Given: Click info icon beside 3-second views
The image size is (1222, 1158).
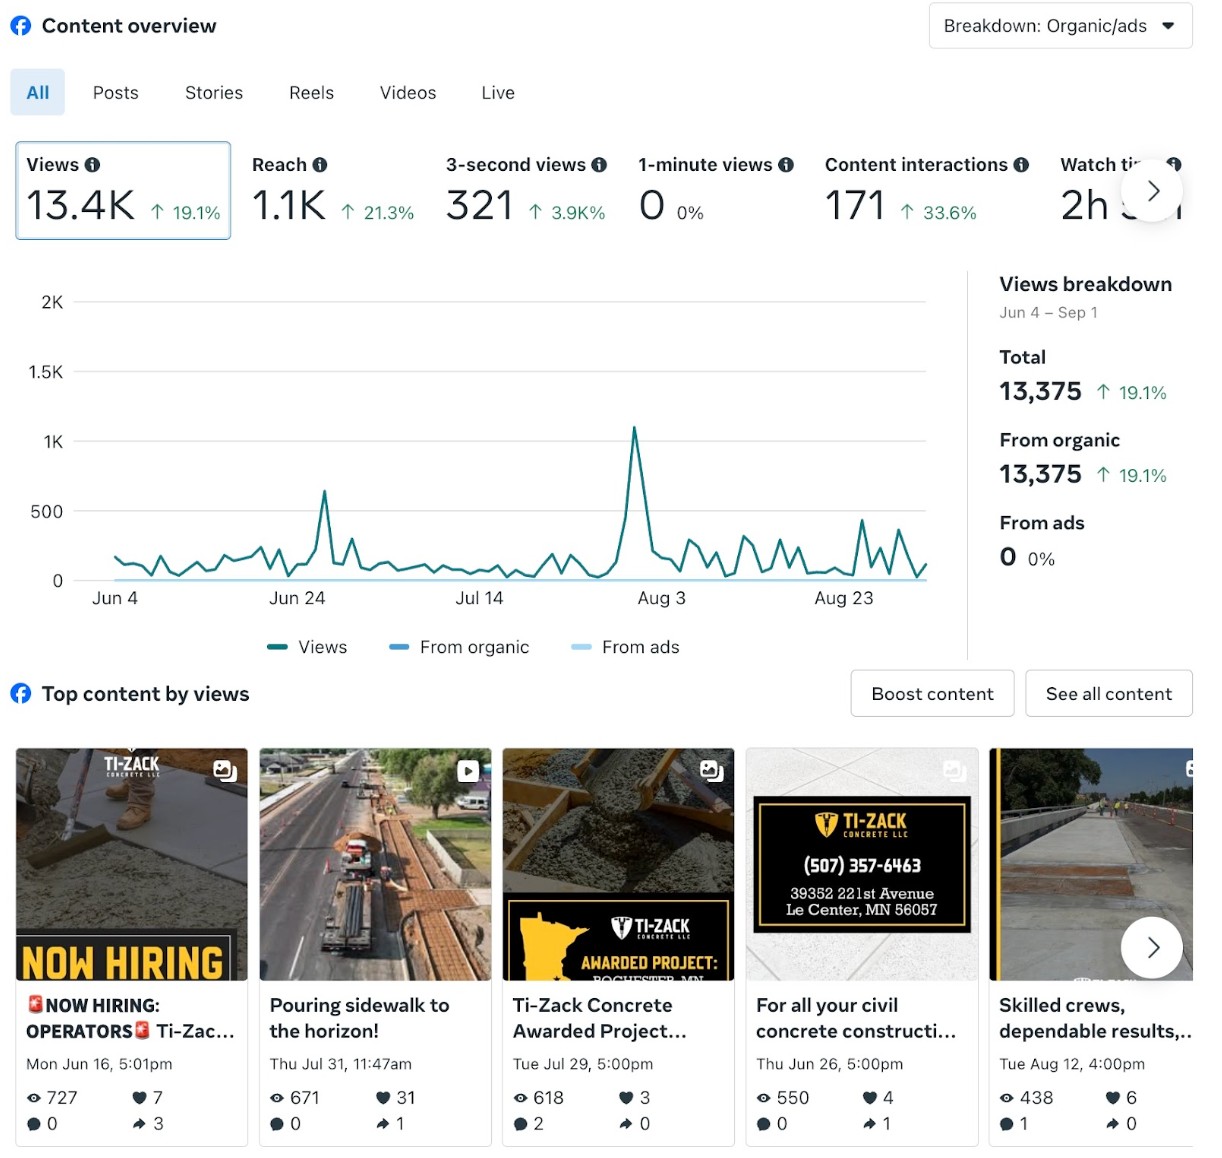Looking at the screenshot, I should click(x=599, y=165).
